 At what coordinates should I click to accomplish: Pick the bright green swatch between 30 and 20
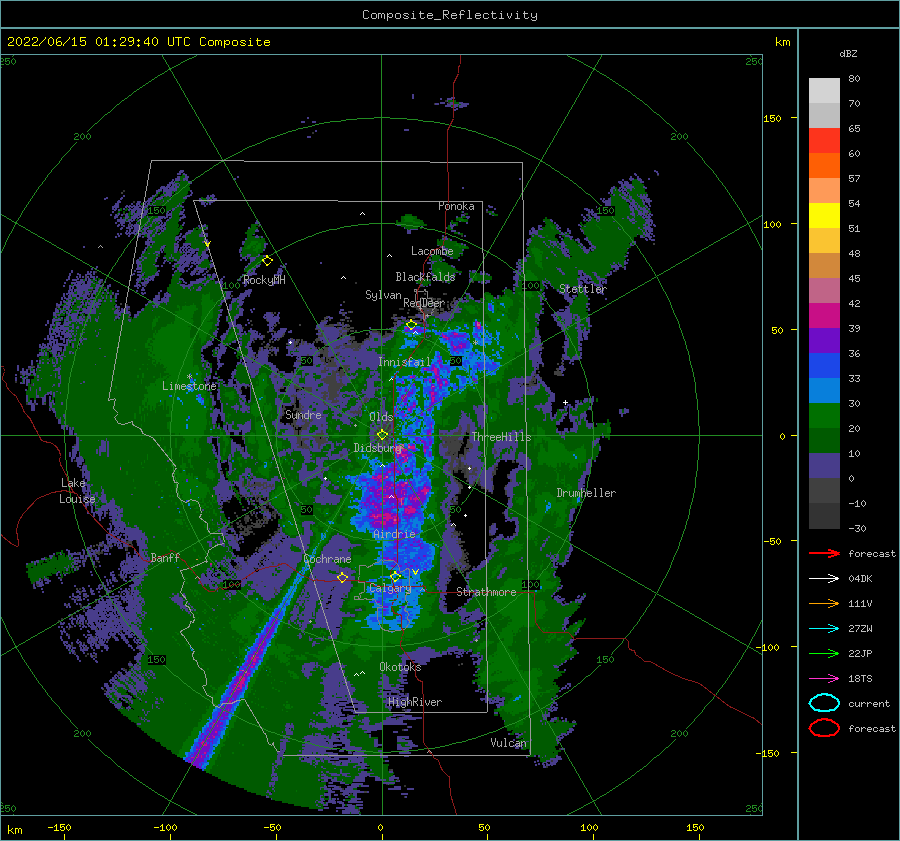pyautogui.click(x=824, y=416)
